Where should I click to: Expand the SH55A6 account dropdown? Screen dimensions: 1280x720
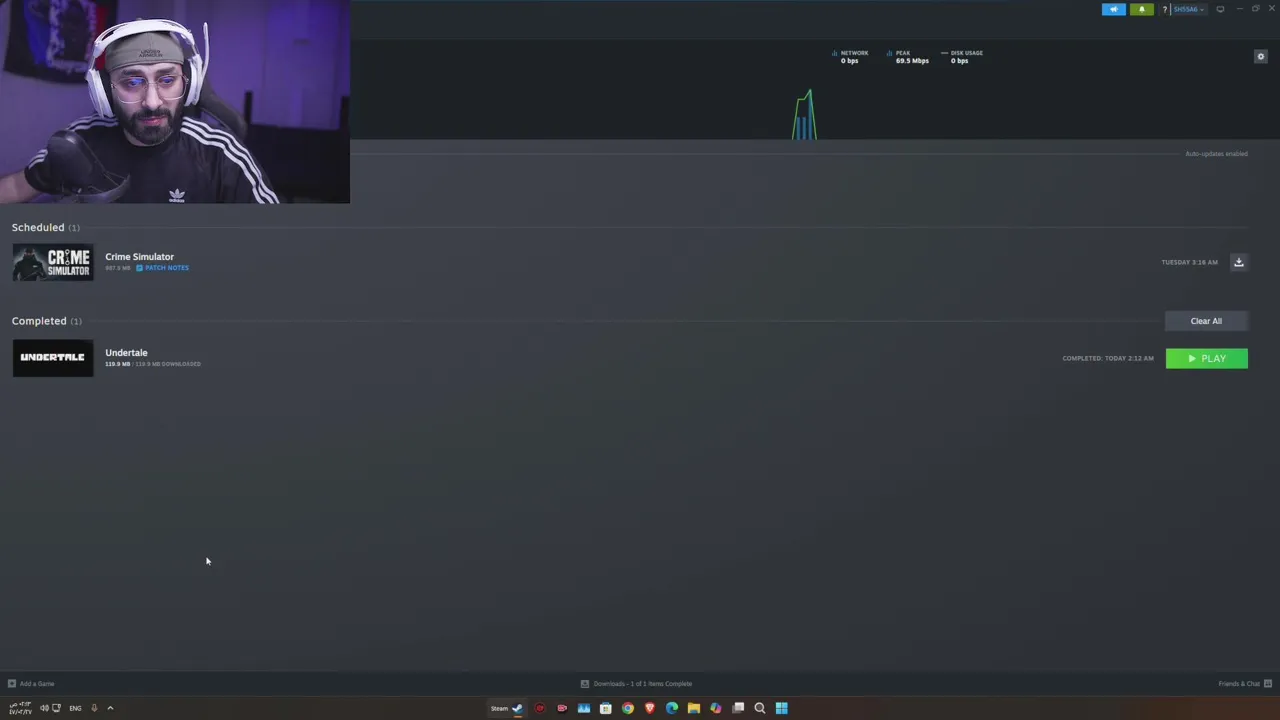(x=1188, y=9)
